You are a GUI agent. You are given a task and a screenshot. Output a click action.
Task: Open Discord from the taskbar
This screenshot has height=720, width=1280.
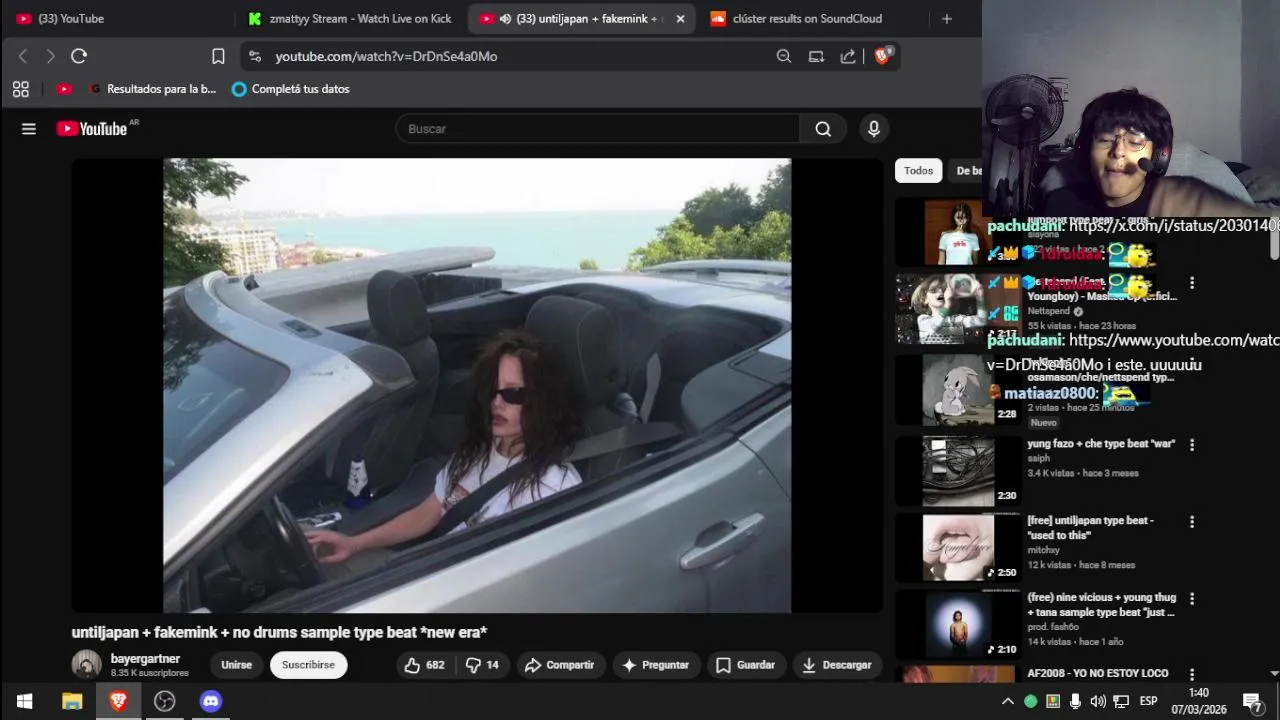211,701
